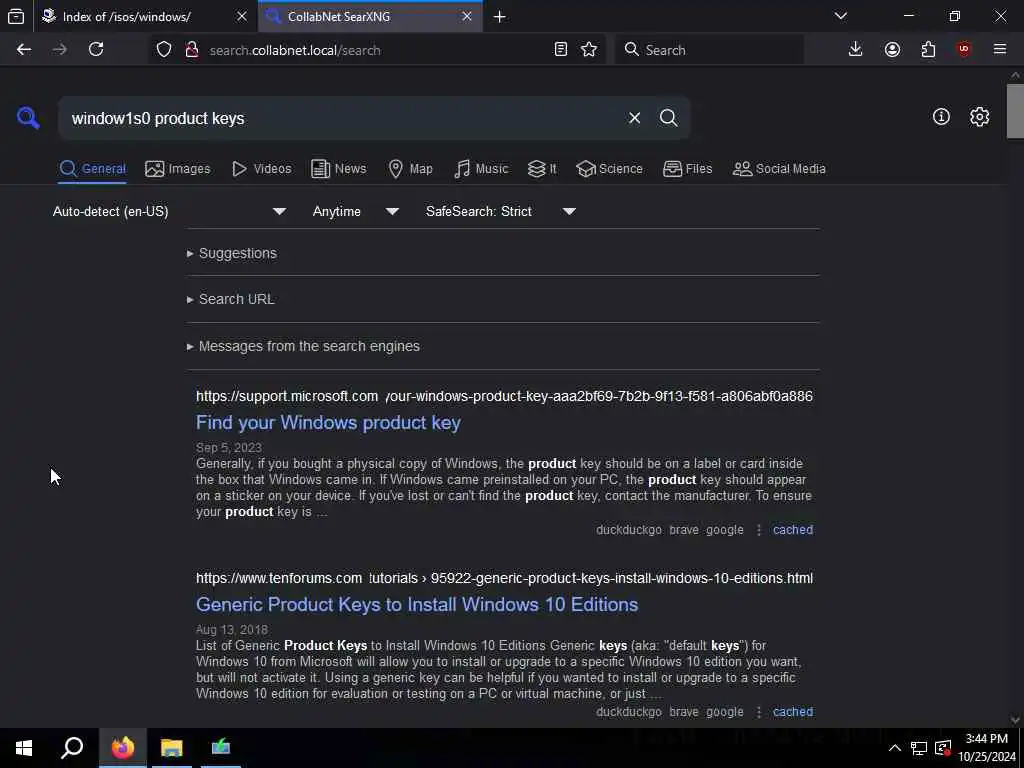
Task: Open the Firefox account icon
Action: [892, 50]
